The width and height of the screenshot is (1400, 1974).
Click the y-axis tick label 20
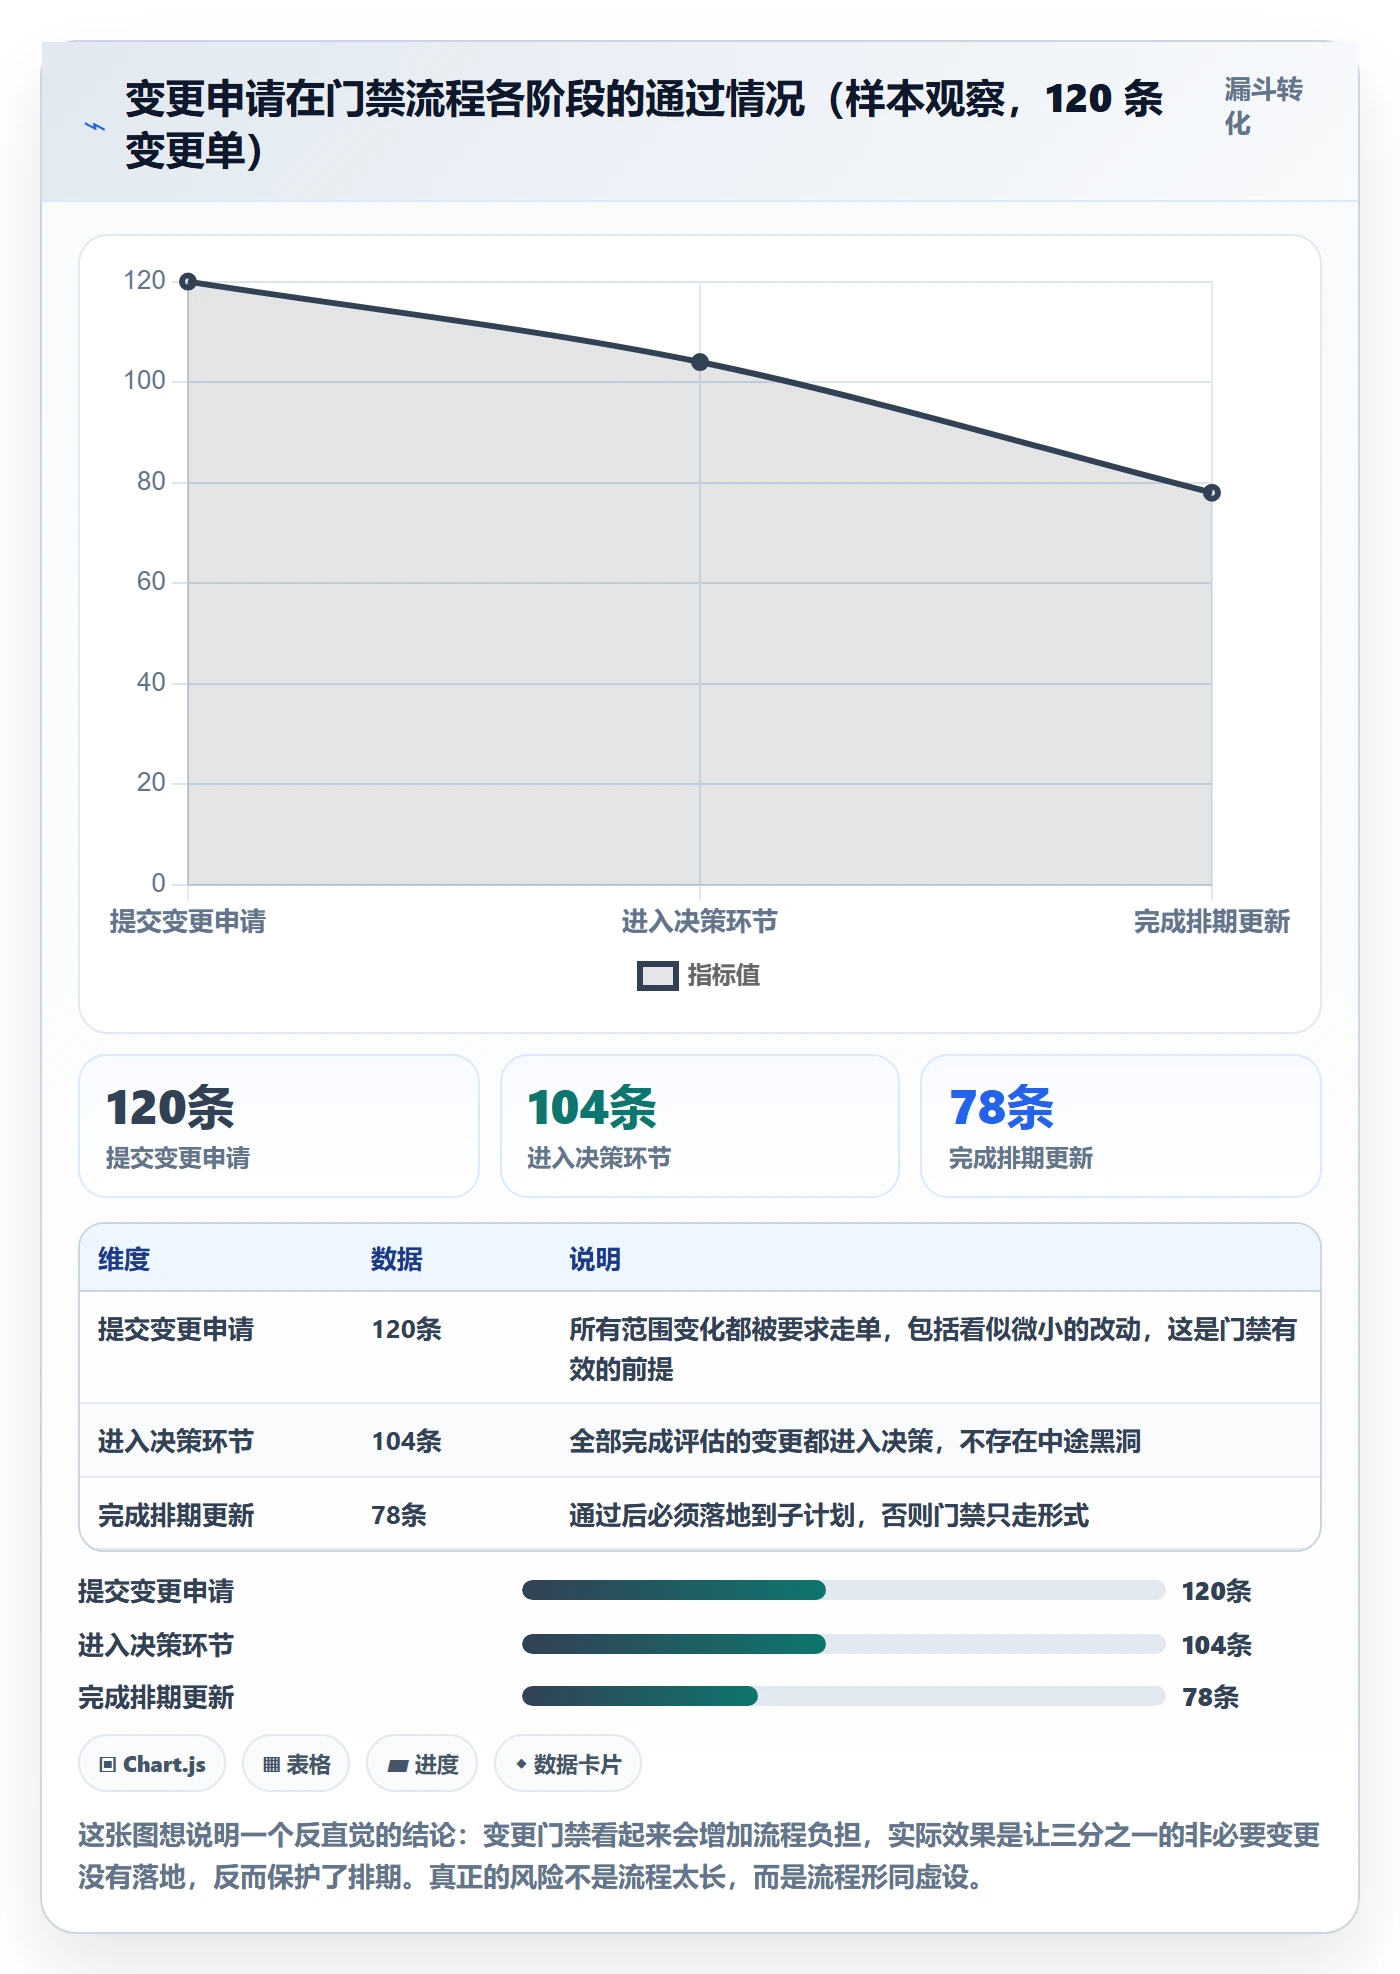point(151,783)
